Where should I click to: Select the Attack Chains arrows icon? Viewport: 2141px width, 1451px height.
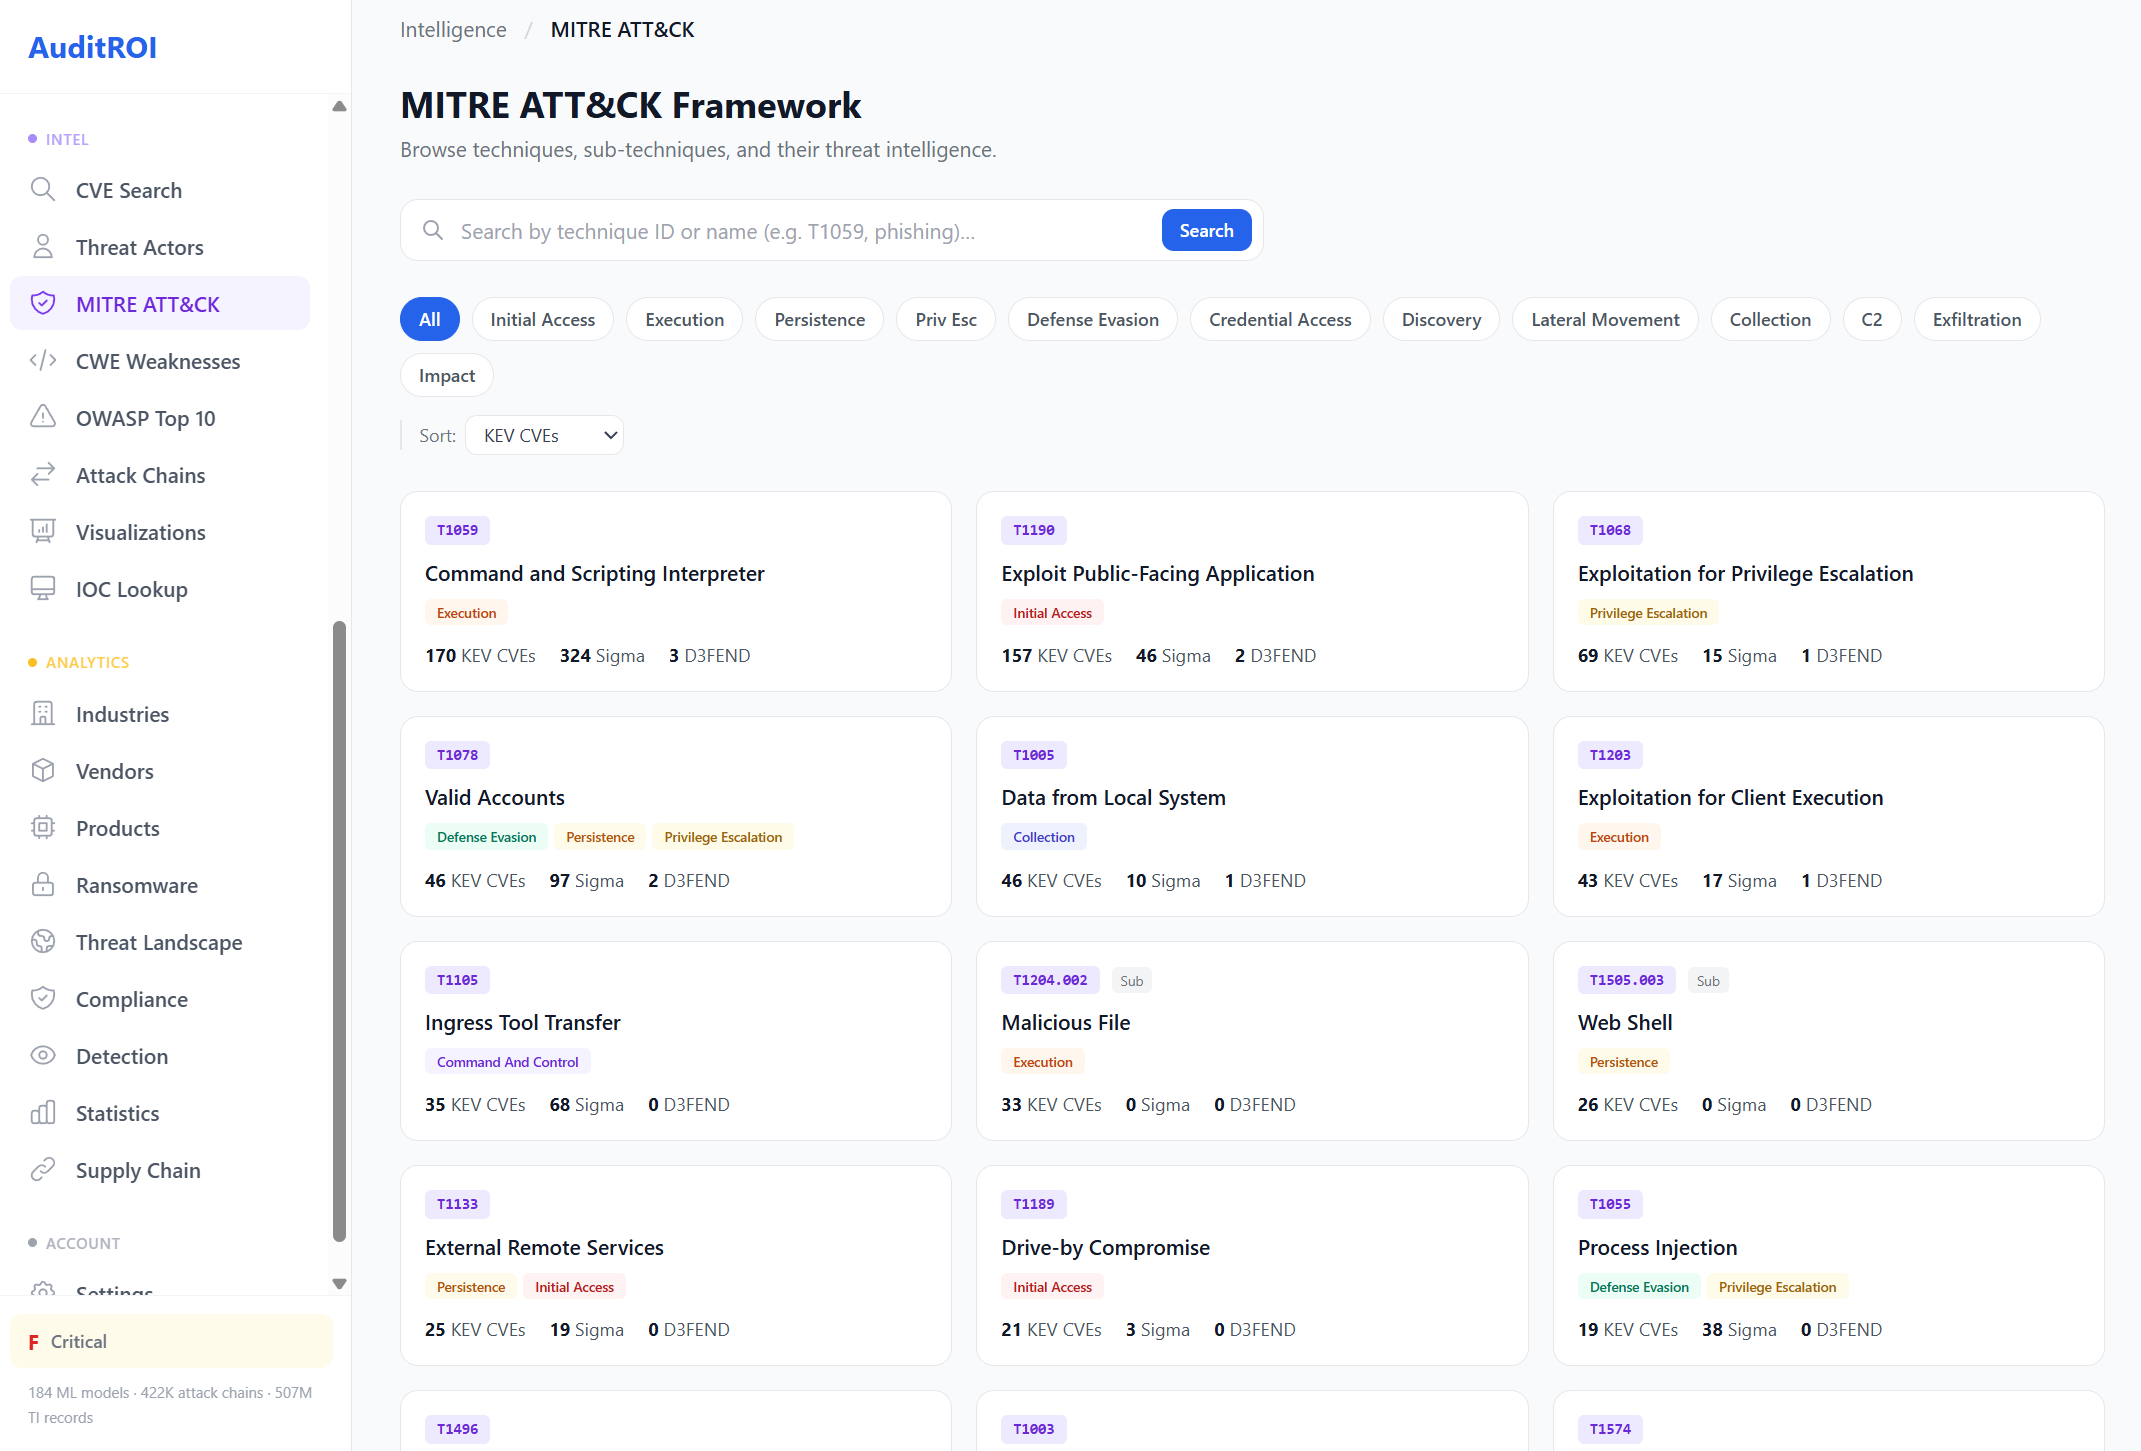43,474
